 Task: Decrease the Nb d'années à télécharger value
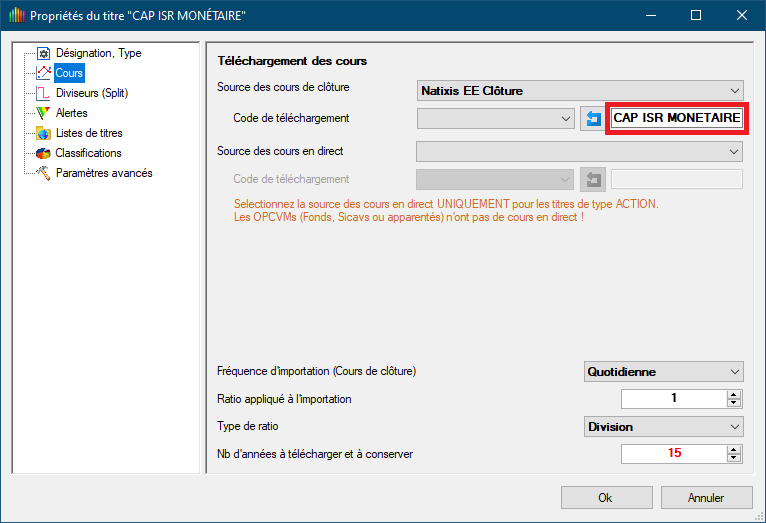tap(735, 458)
